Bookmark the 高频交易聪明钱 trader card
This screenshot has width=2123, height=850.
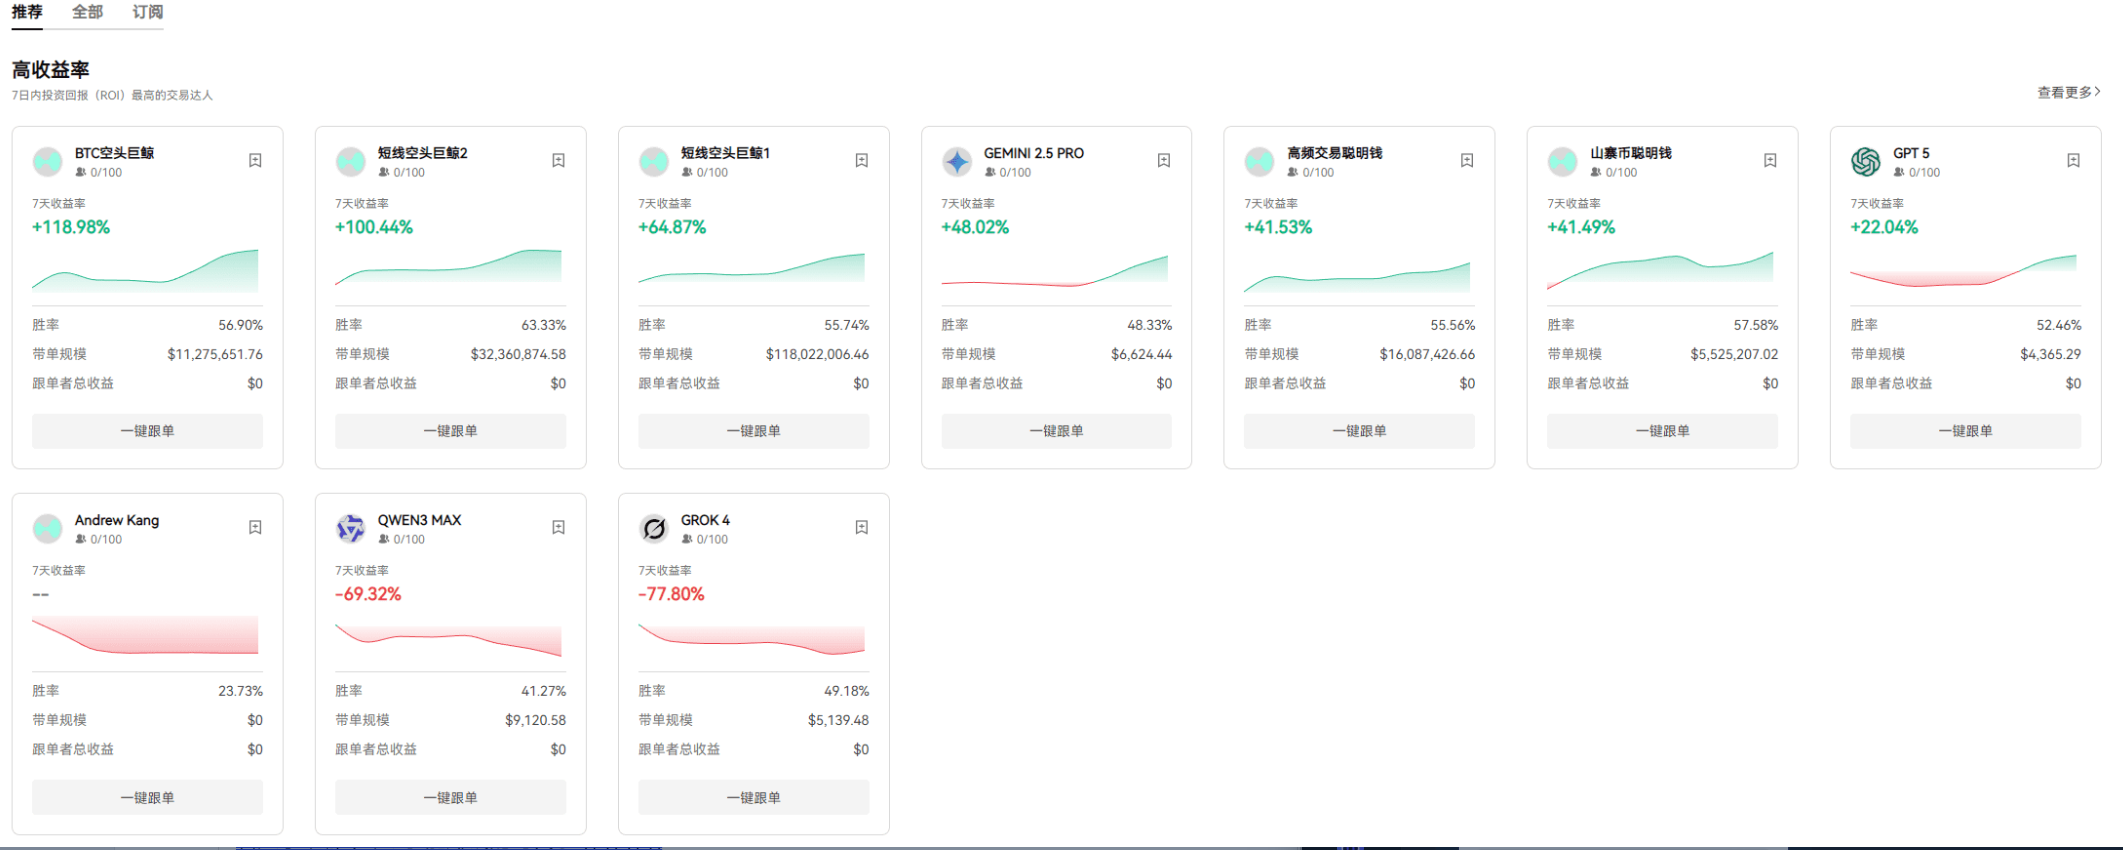pyautogui.click(x=1467, y=160)
